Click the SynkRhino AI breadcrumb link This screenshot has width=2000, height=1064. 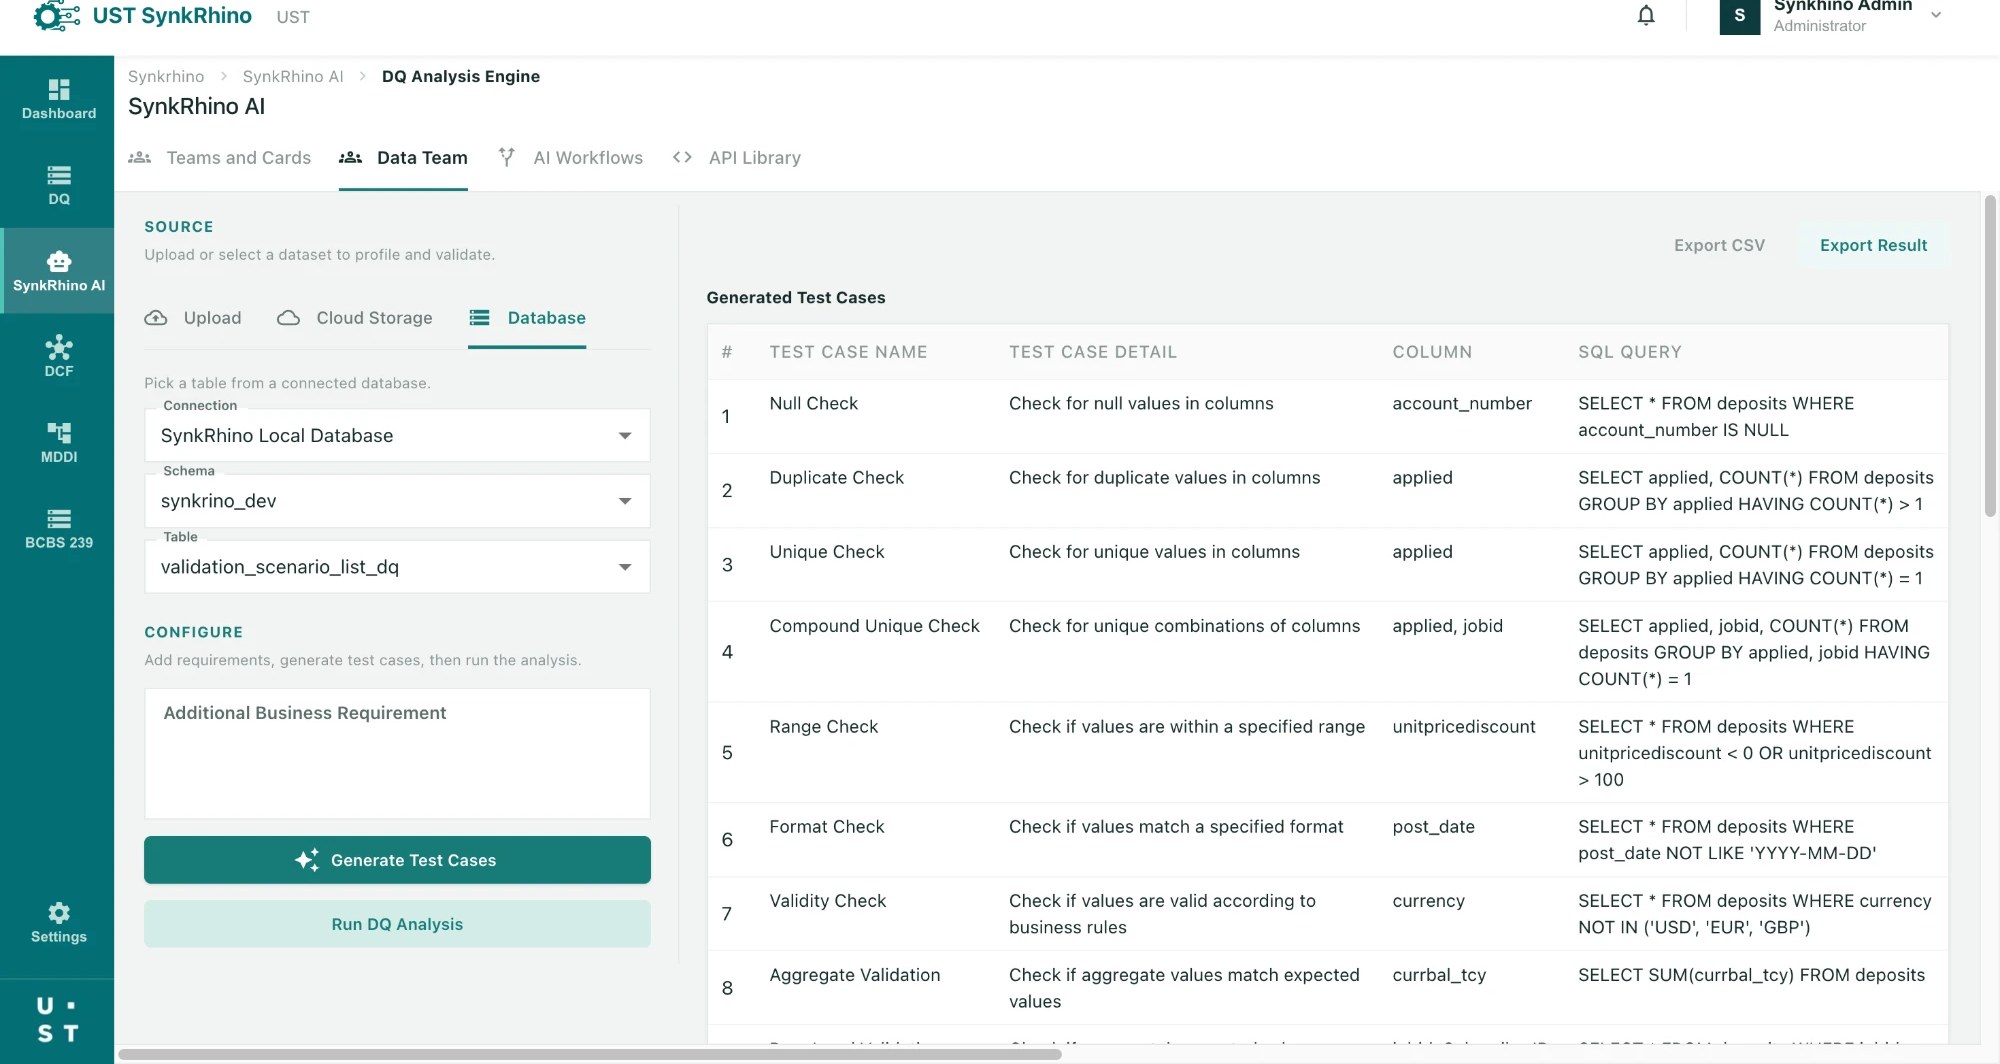point(293,76)
